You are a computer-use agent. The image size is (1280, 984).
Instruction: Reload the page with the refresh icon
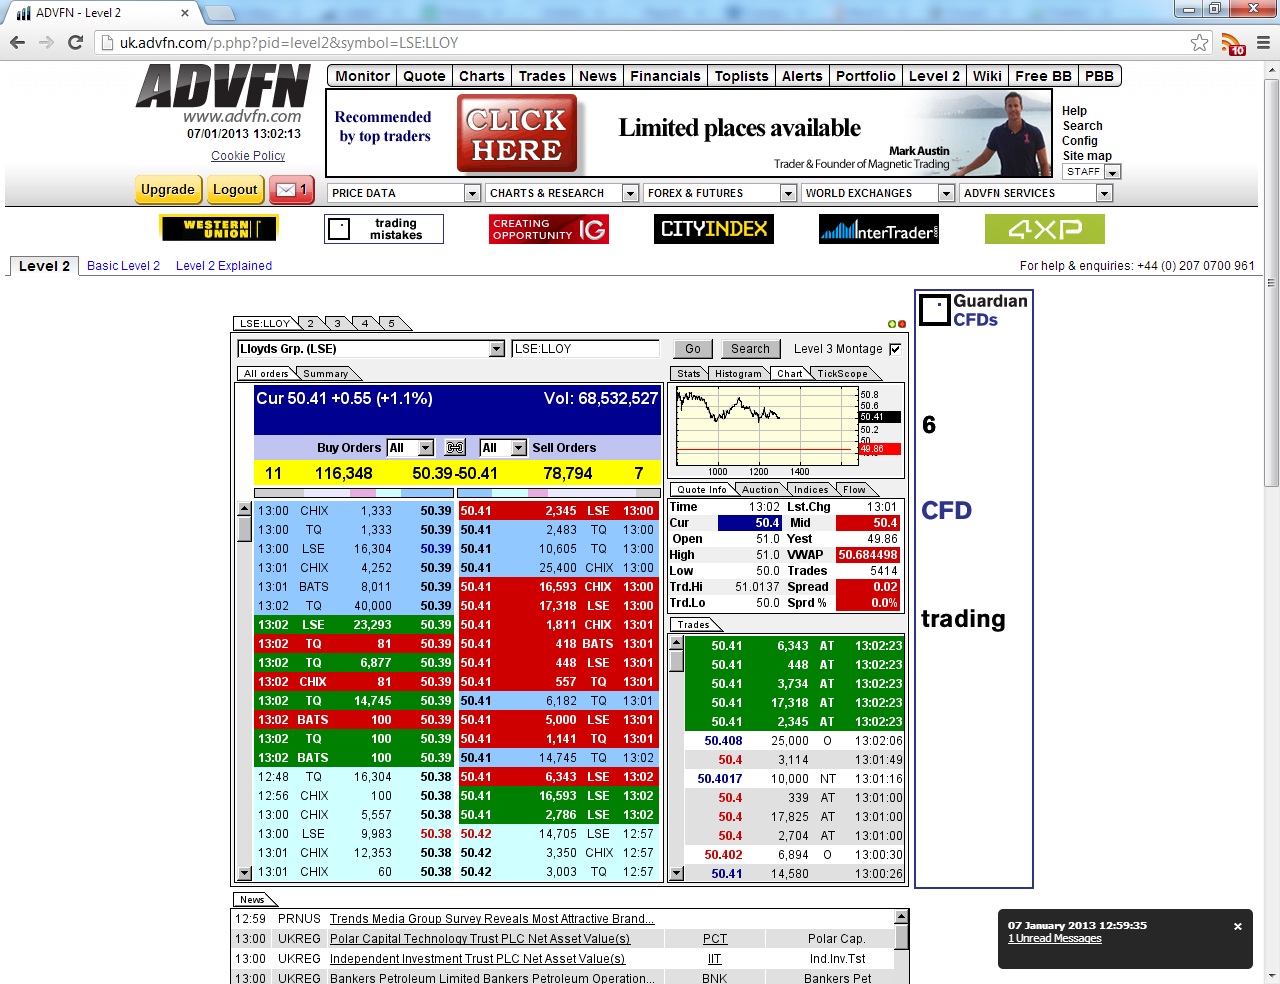tap(75, 43)
